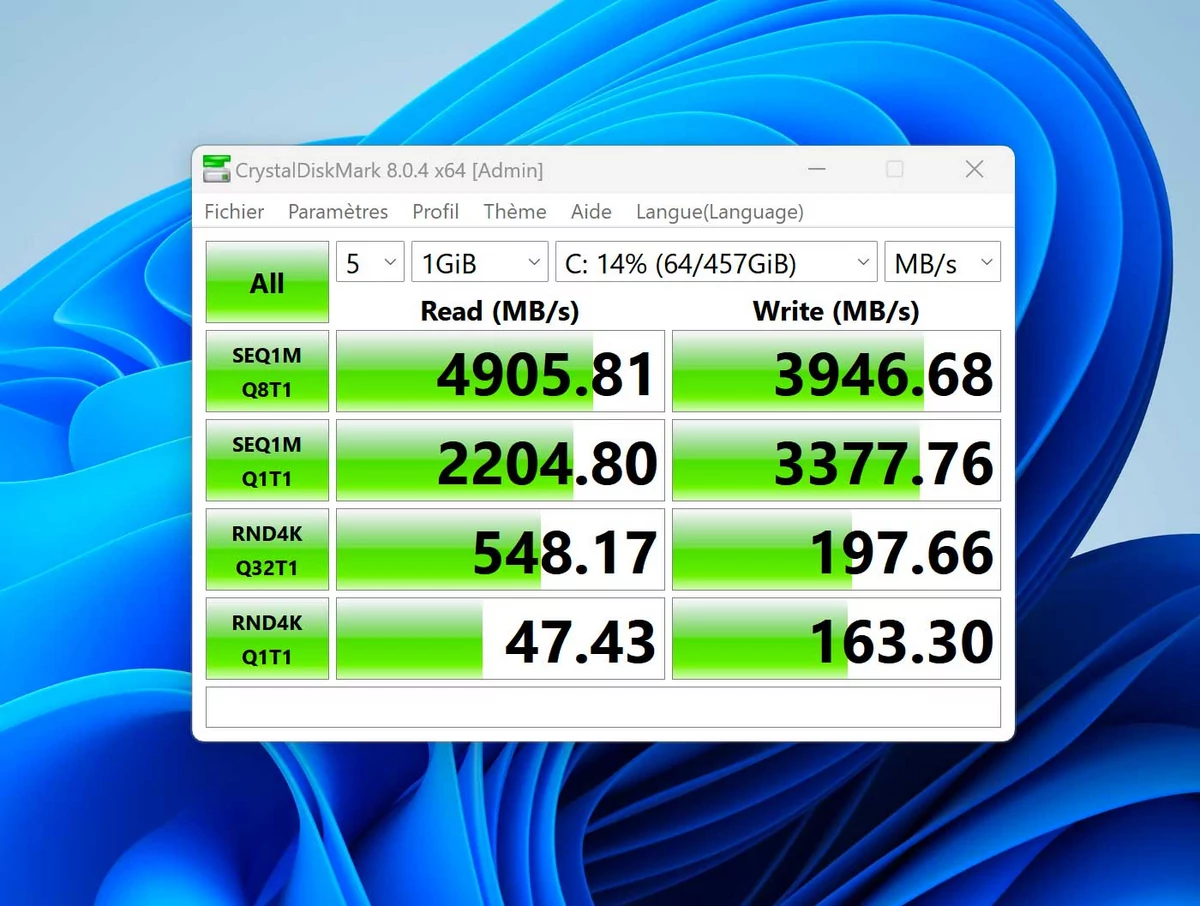The image size is (1200, 906).
Task: Click the 3946.68 write result
Action: point(836,371)
